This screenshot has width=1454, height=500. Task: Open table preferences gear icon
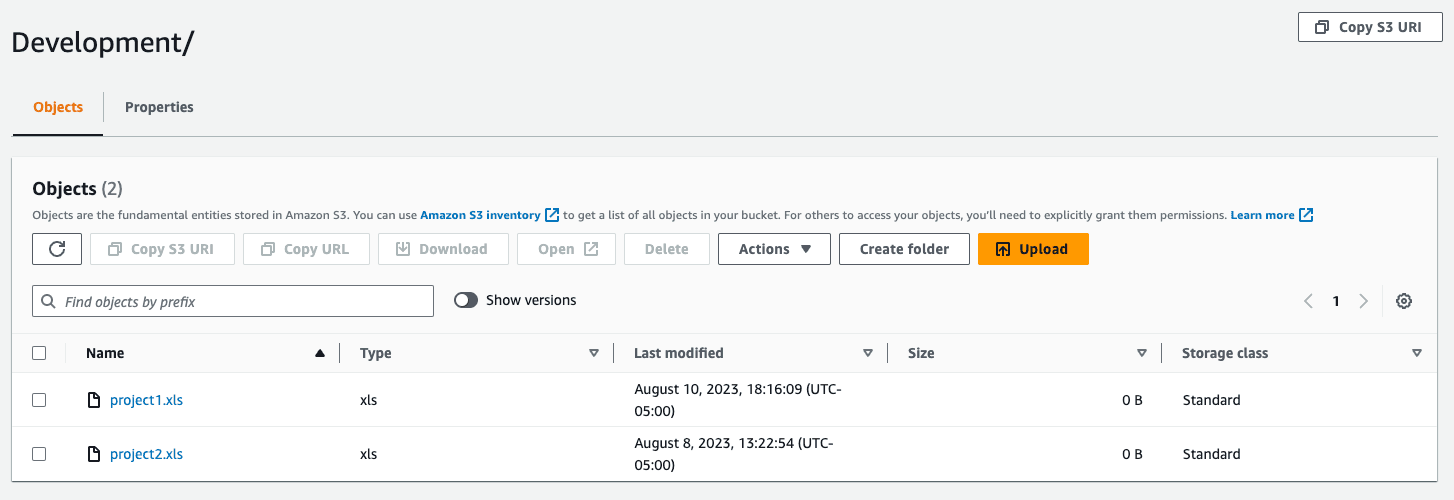point(1404,301)
